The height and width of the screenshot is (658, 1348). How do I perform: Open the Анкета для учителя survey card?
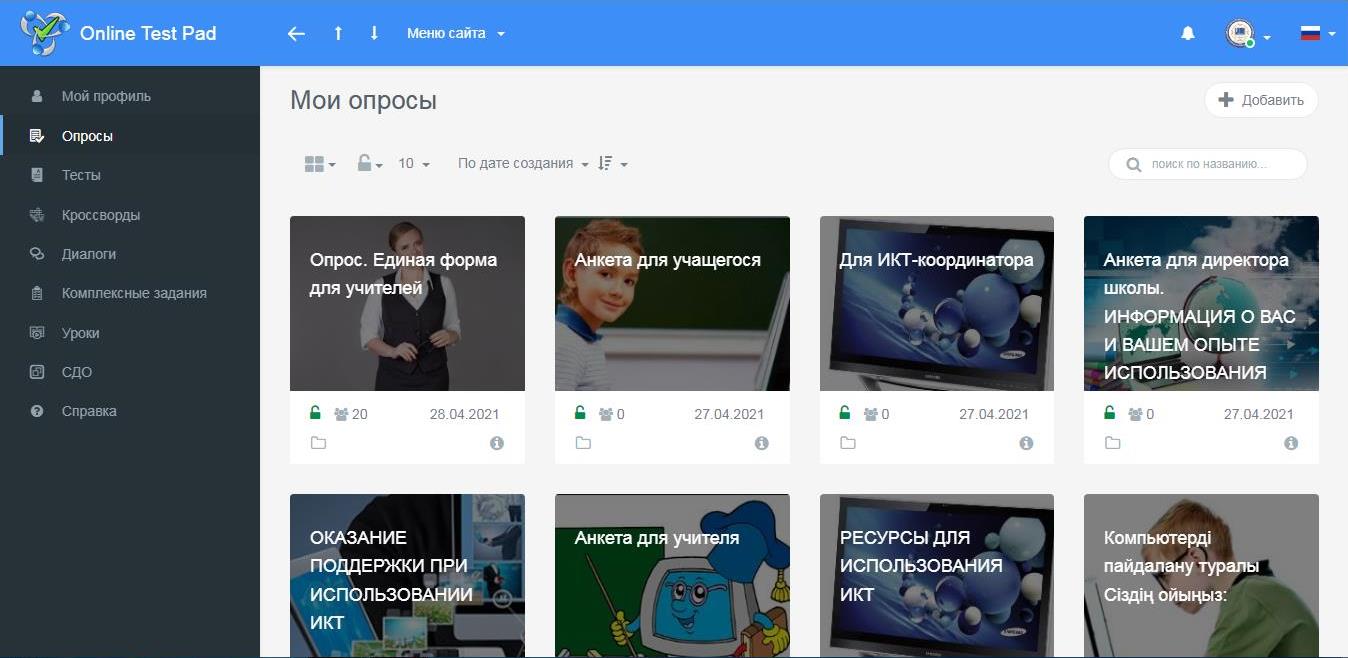672,576
